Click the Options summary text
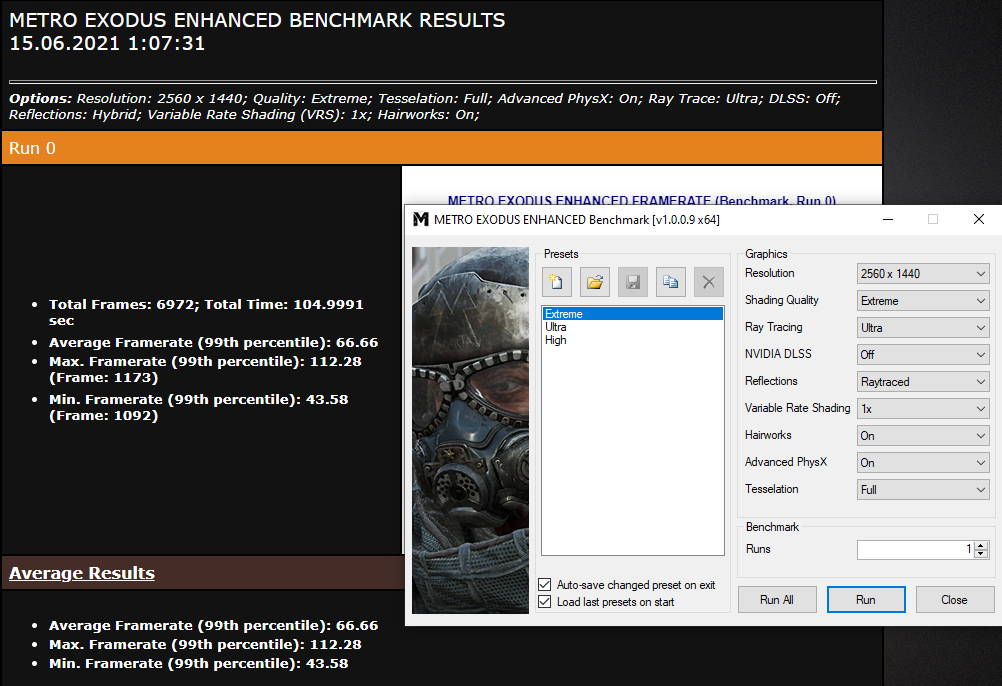The height and width of the screenshot is (686, 1002). [424, 107]
